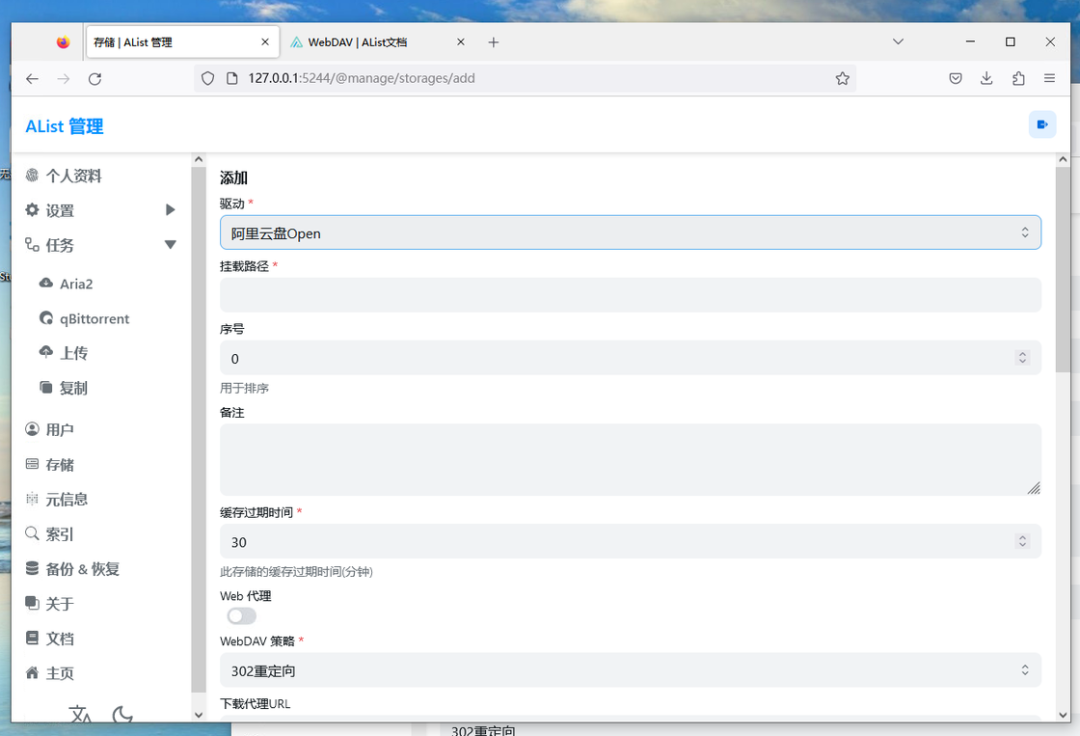Viewport: 1080px width, 736px height.
Task: Click sidebar scrollbar down arrow
Action: click(x=198, y=715)
